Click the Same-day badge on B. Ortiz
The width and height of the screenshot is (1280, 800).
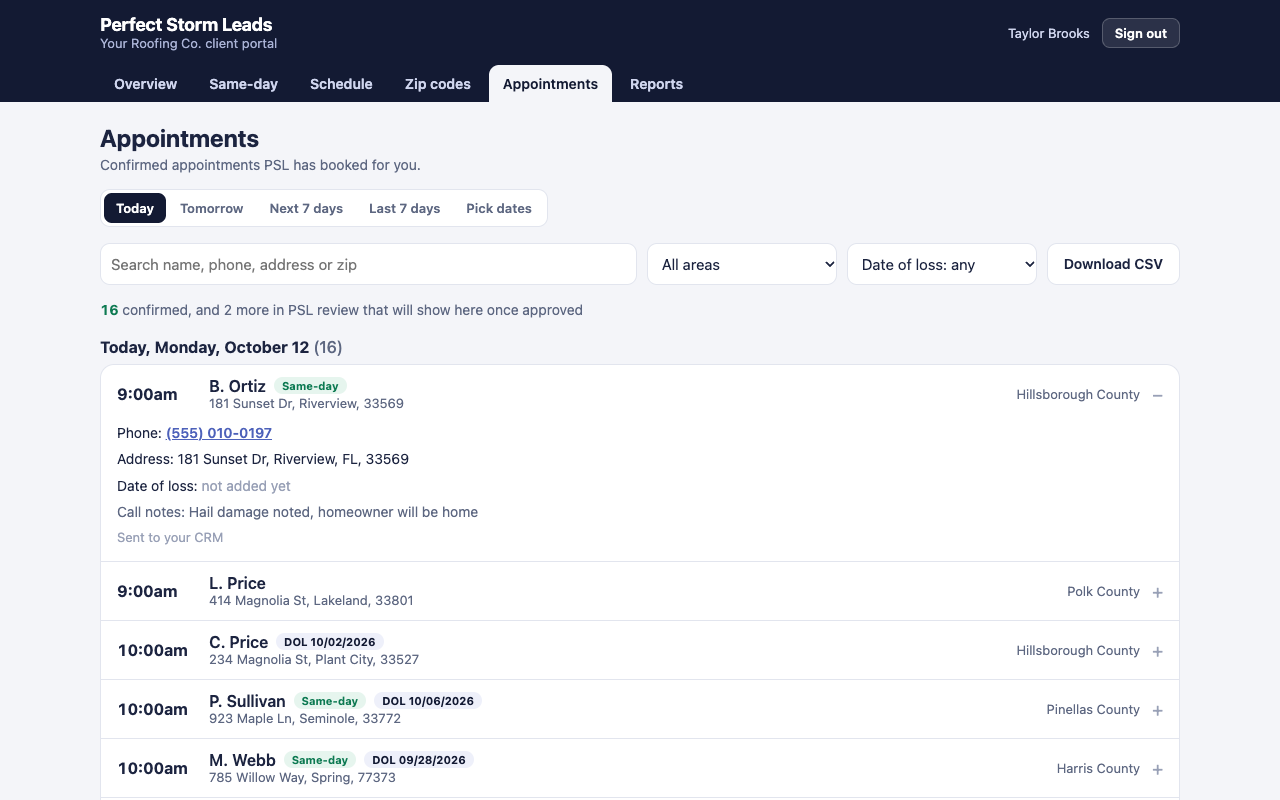click(310, 386)
